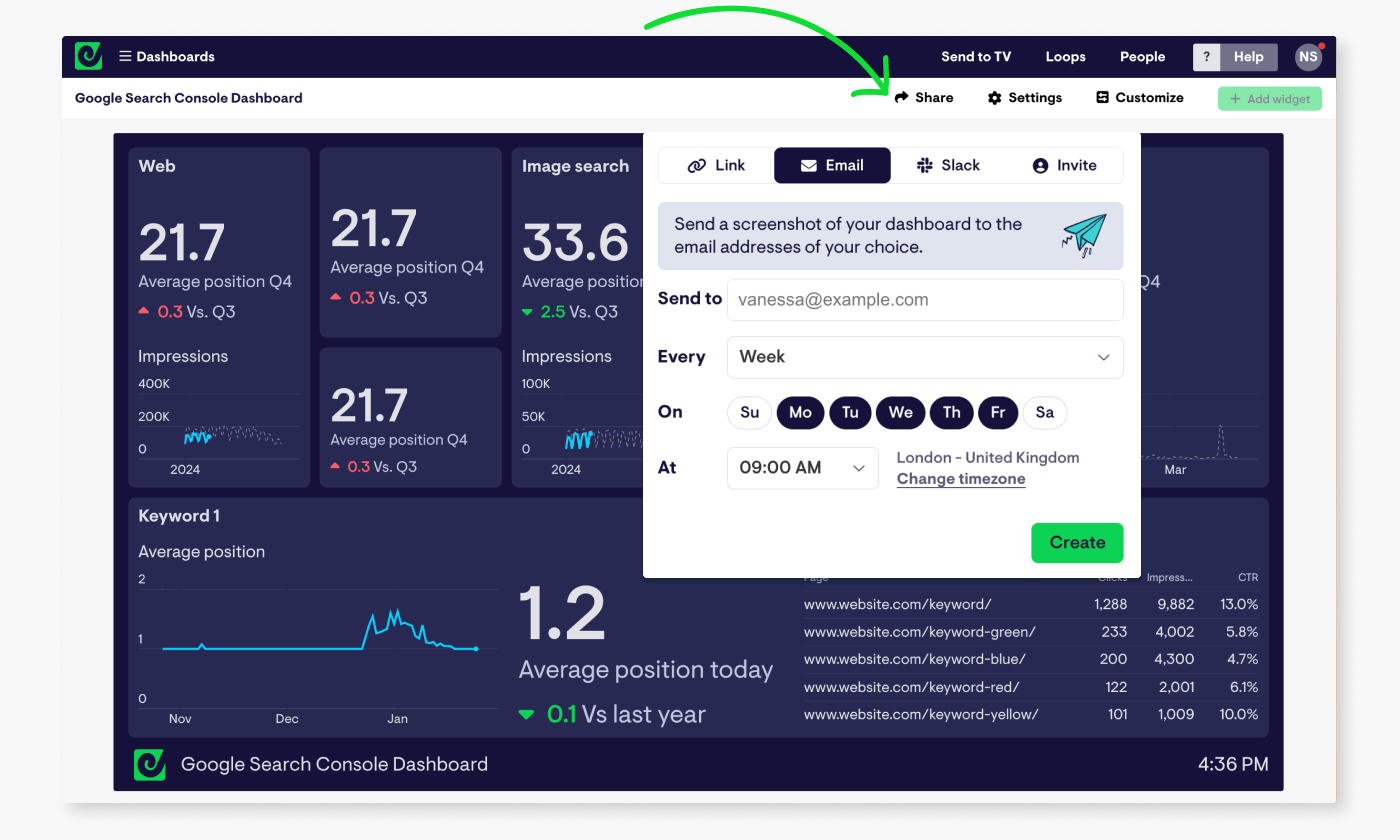1400x840 pixels.
Task: Enable Sunday in the schedule days
Action: [x=749, y=412]
